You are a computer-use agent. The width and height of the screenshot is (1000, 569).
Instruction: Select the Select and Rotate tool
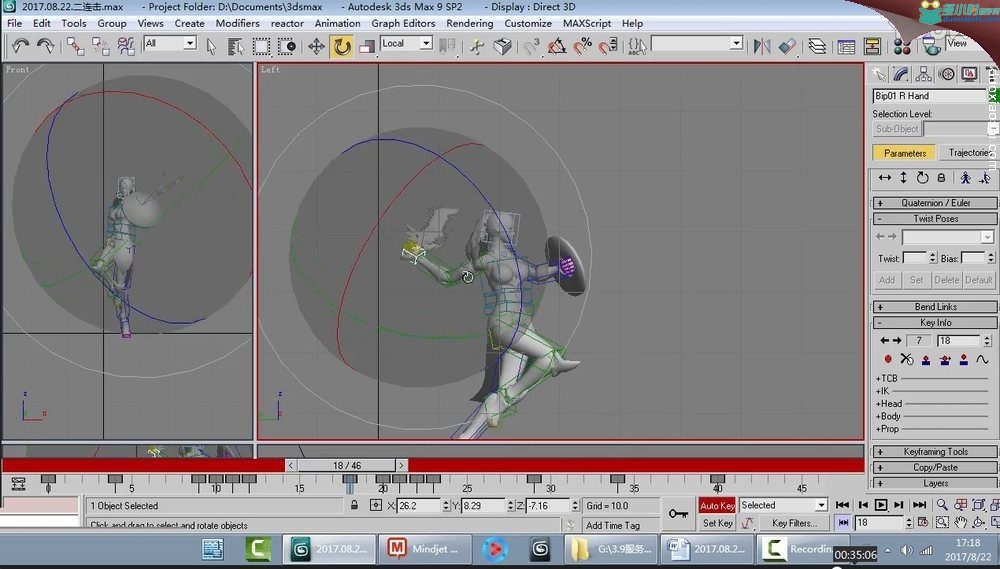pos(342,46)
